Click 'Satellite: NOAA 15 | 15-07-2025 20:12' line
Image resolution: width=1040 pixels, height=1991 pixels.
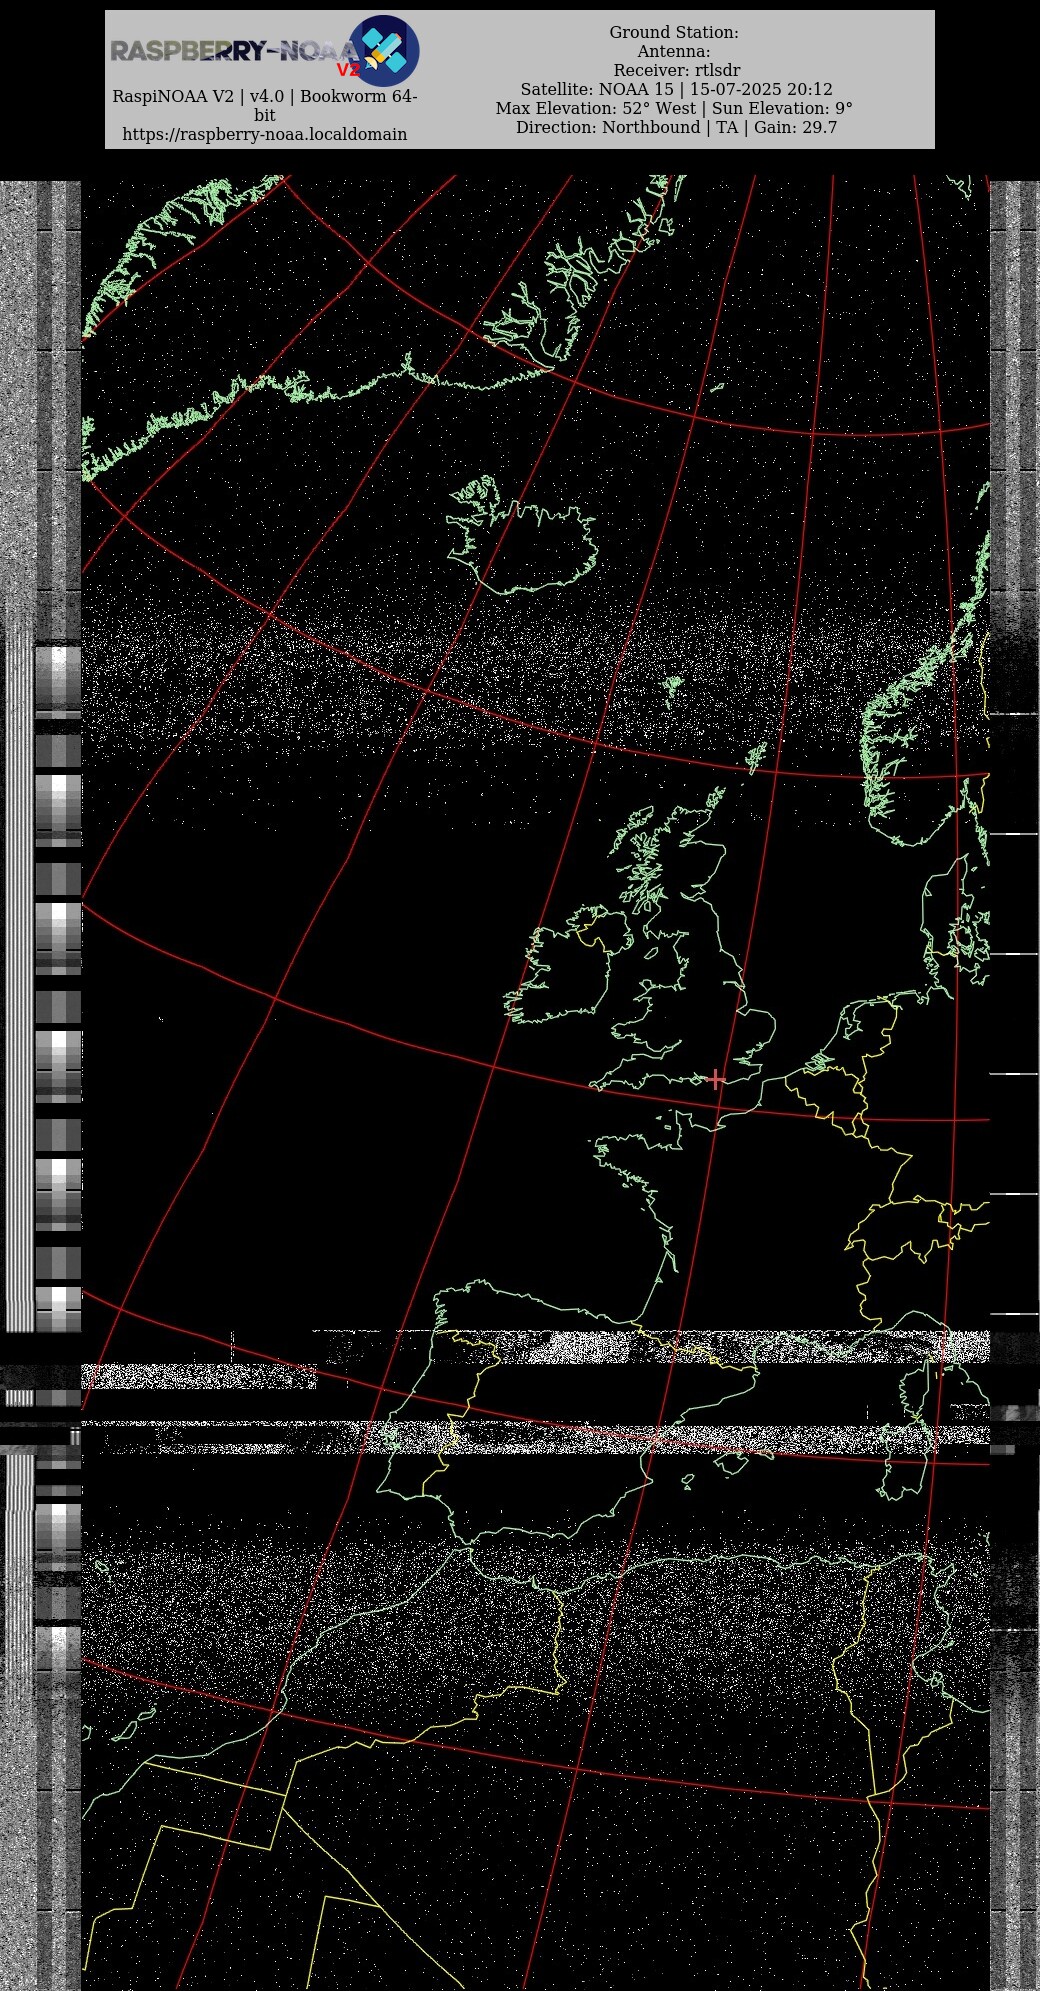click(676, 89)
